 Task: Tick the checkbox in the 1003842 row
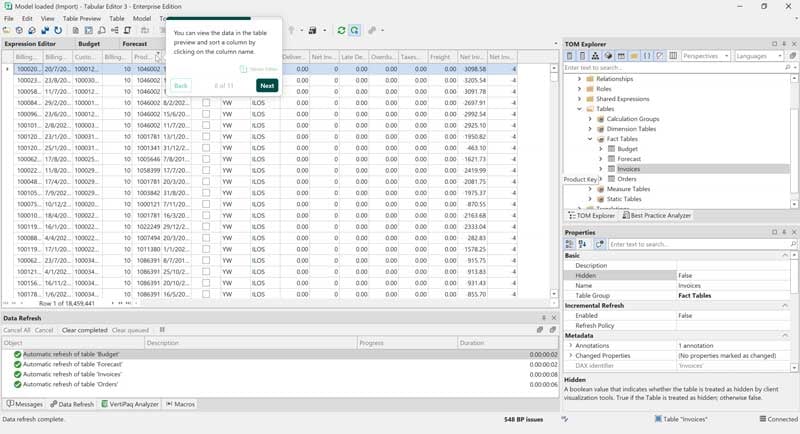click(x=206, y=193)
